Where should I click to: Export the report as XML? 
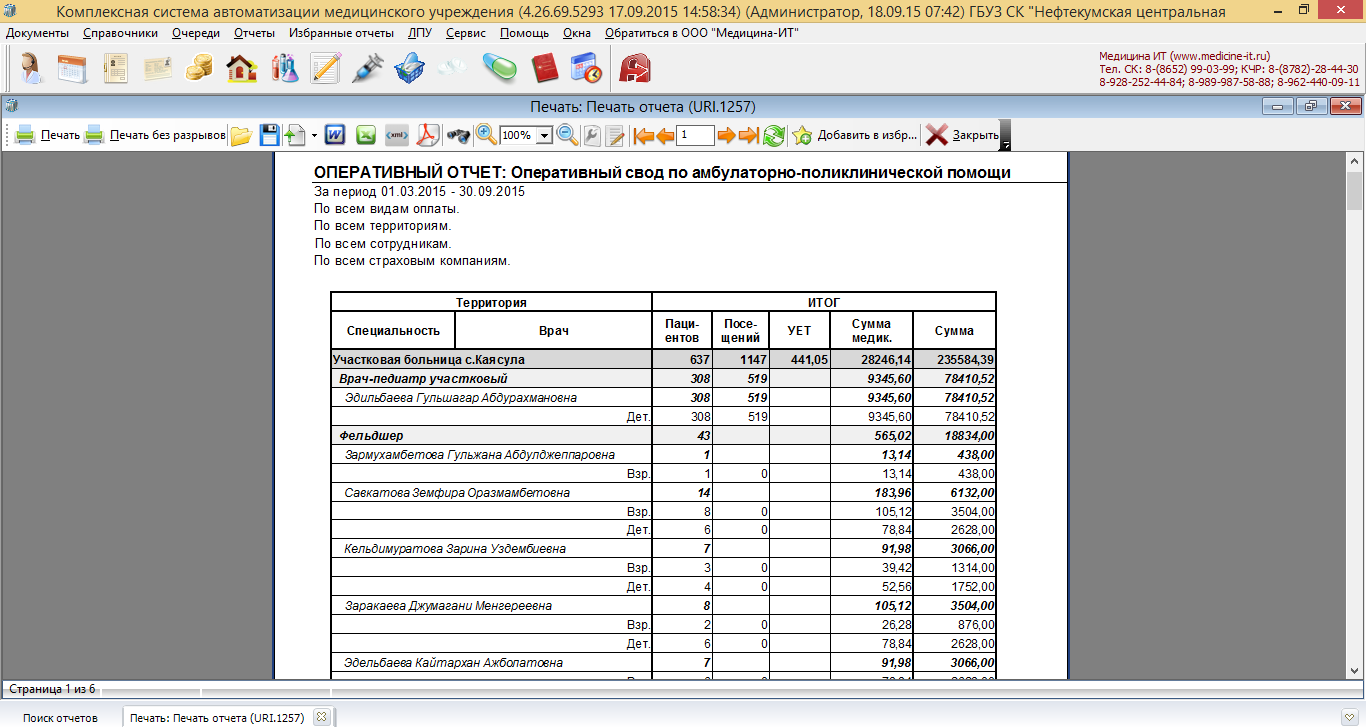click(x=398, y=135)
